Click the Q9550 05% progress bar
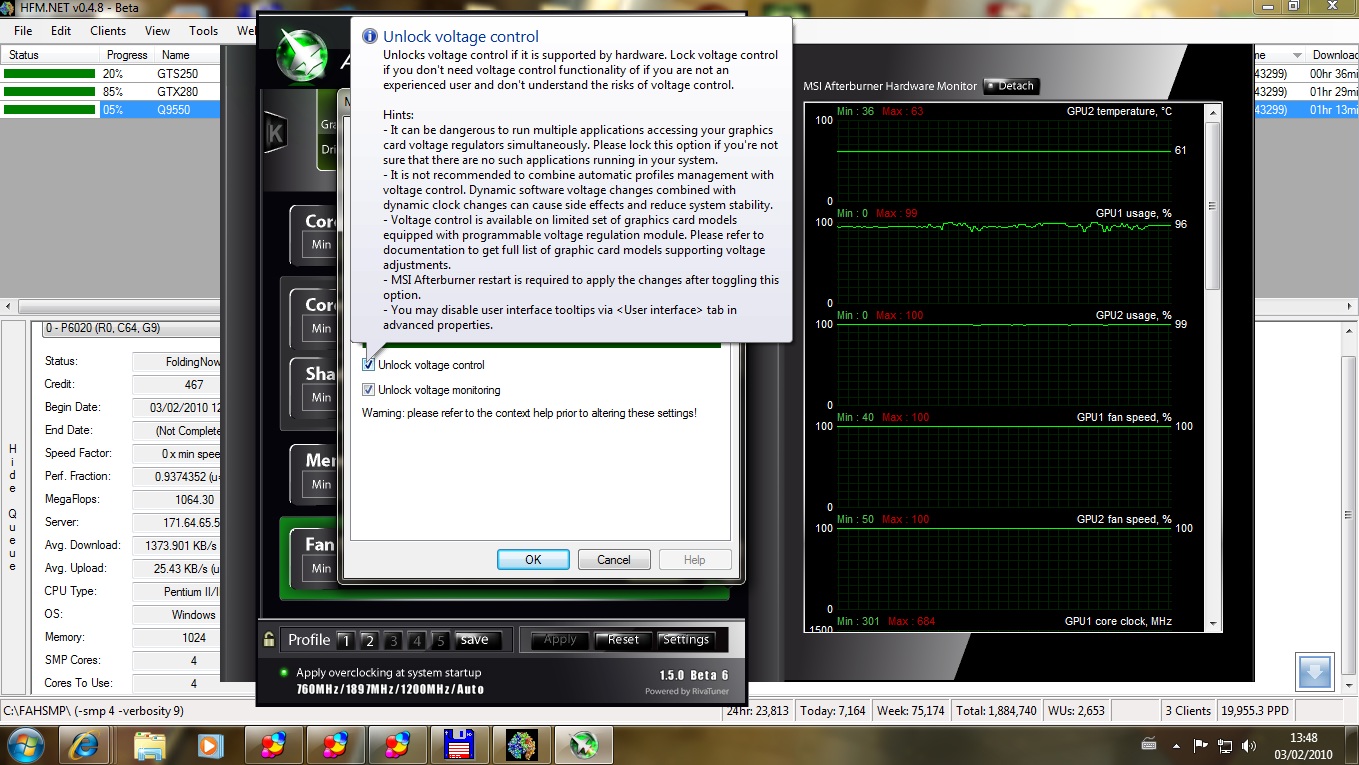Viewport: 1359px width, 765px height. pyautogui.click(x=49, y=110)
